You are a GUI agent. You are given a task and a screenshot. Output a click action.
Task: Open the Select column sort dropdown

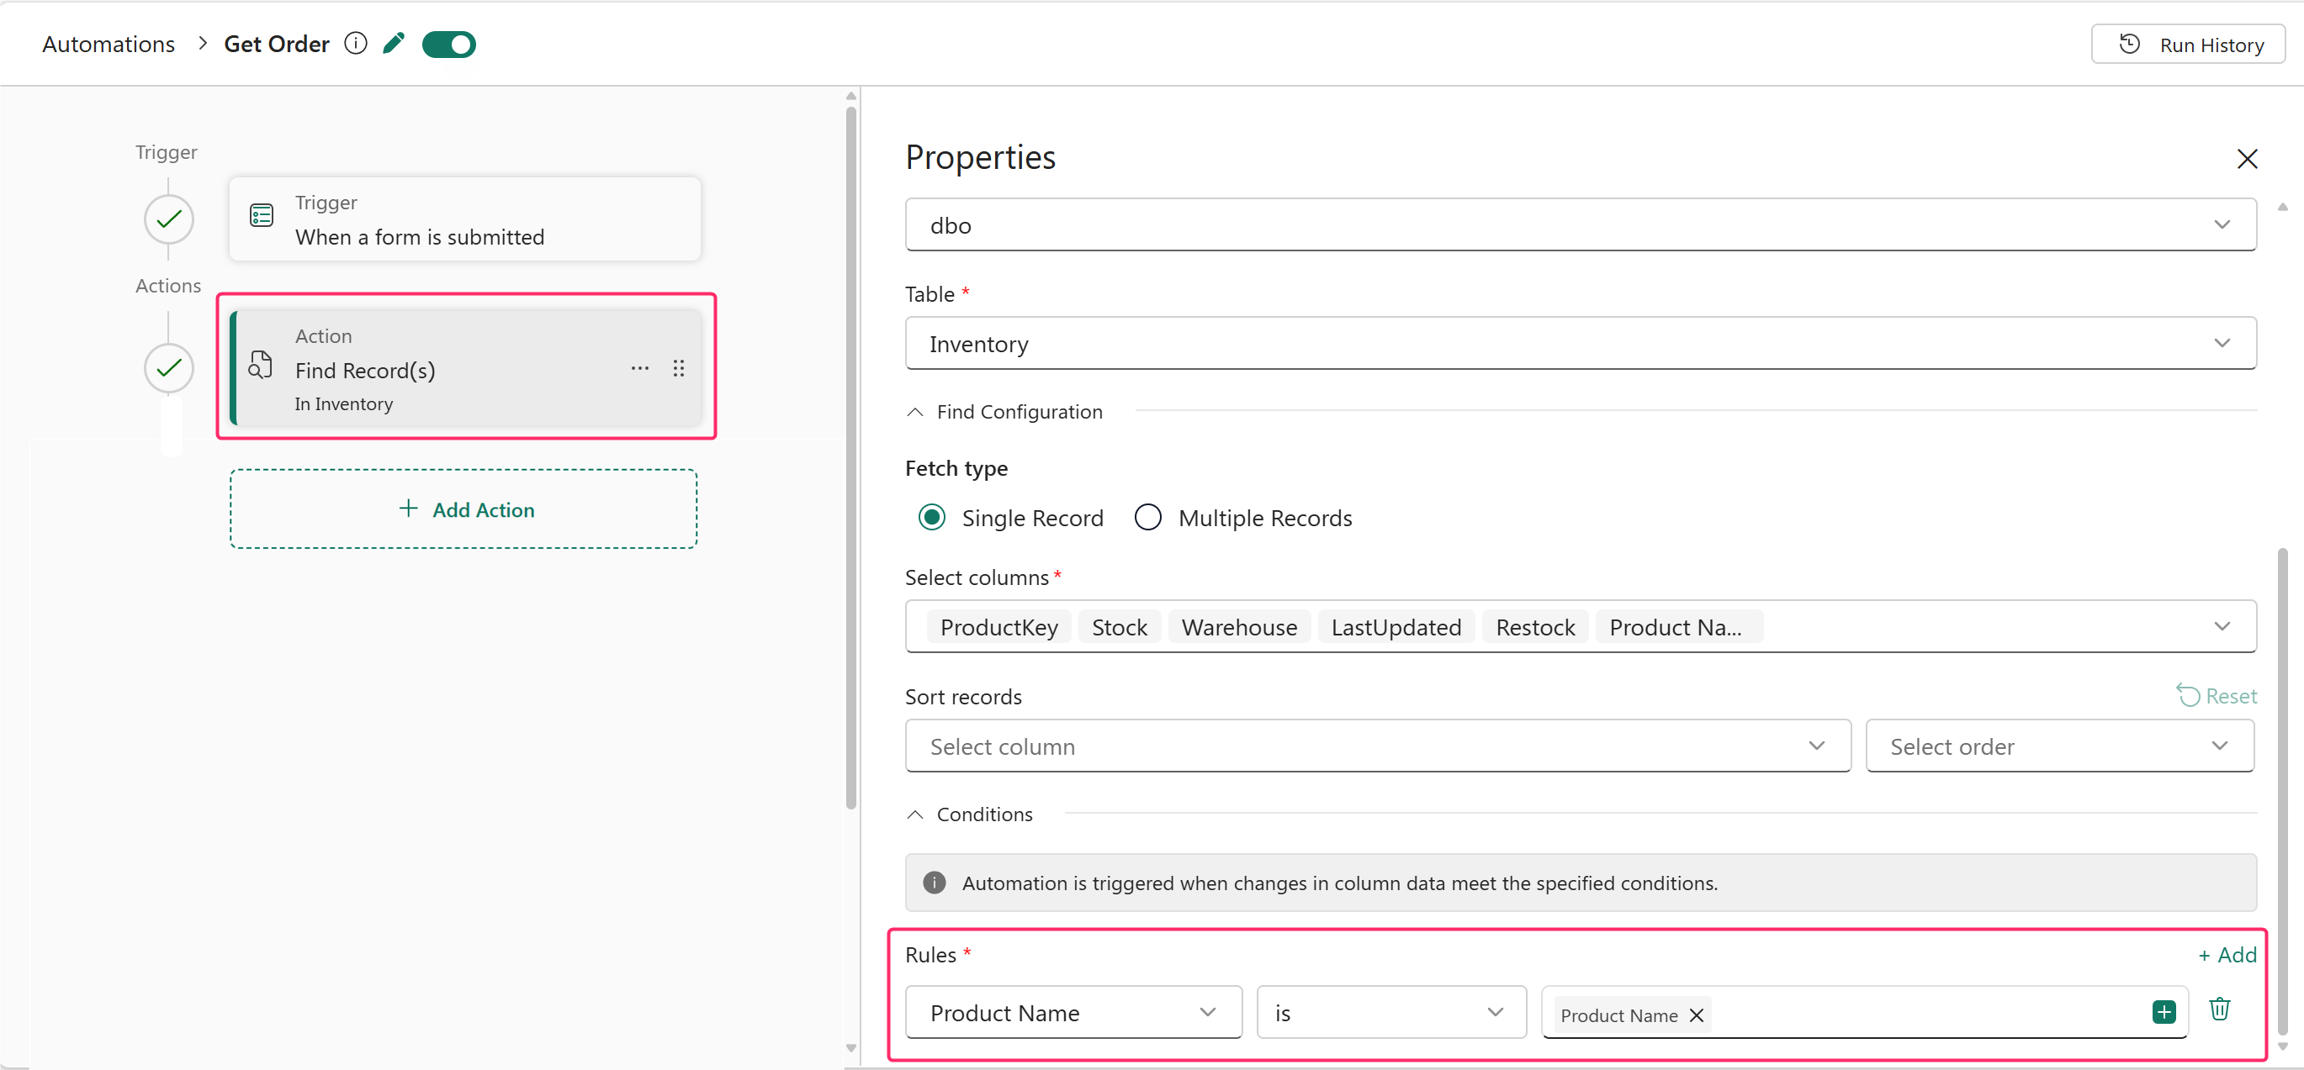(1378, 746)
